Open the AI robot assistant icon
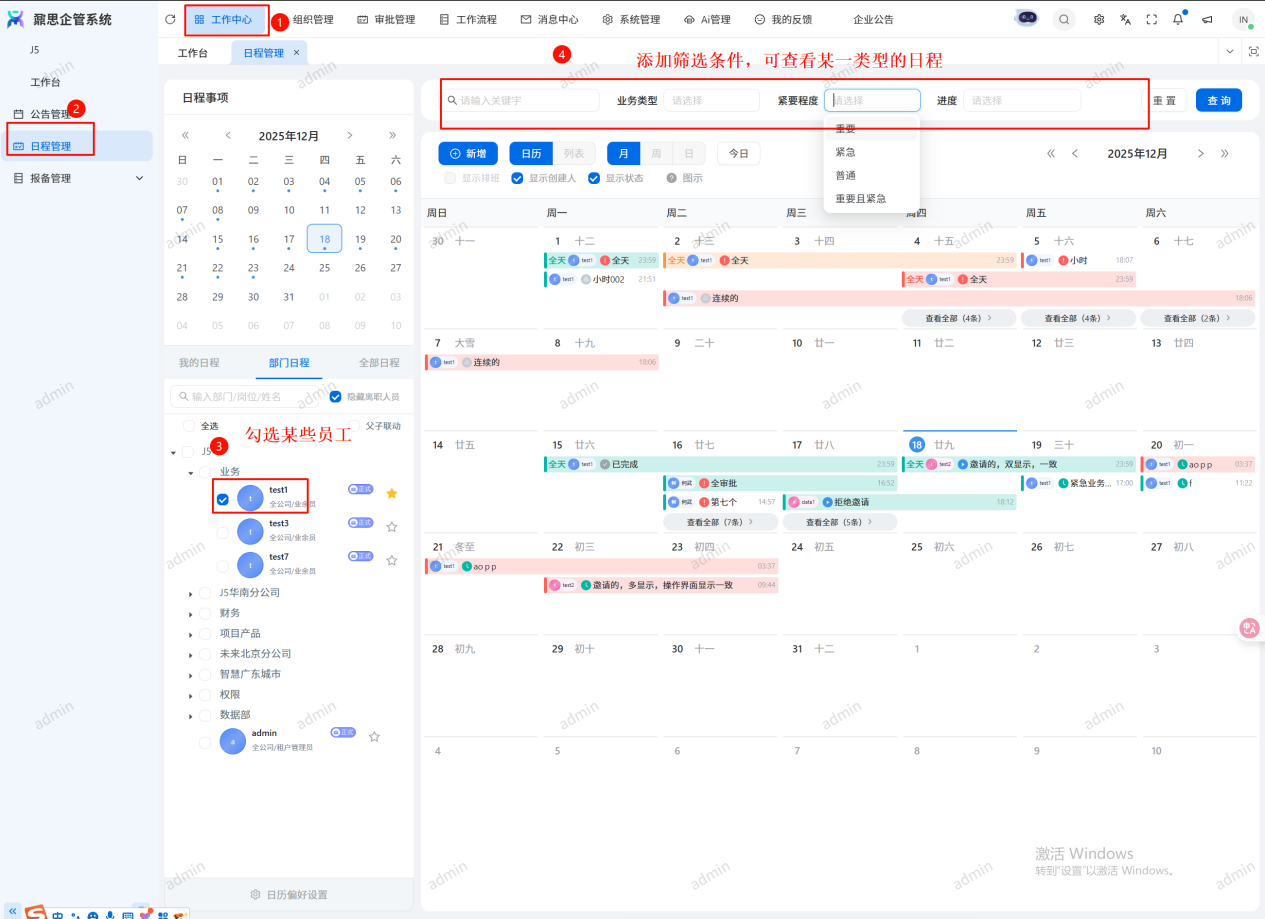This screenshot has width=1265, height=919. coord(1026,19)
